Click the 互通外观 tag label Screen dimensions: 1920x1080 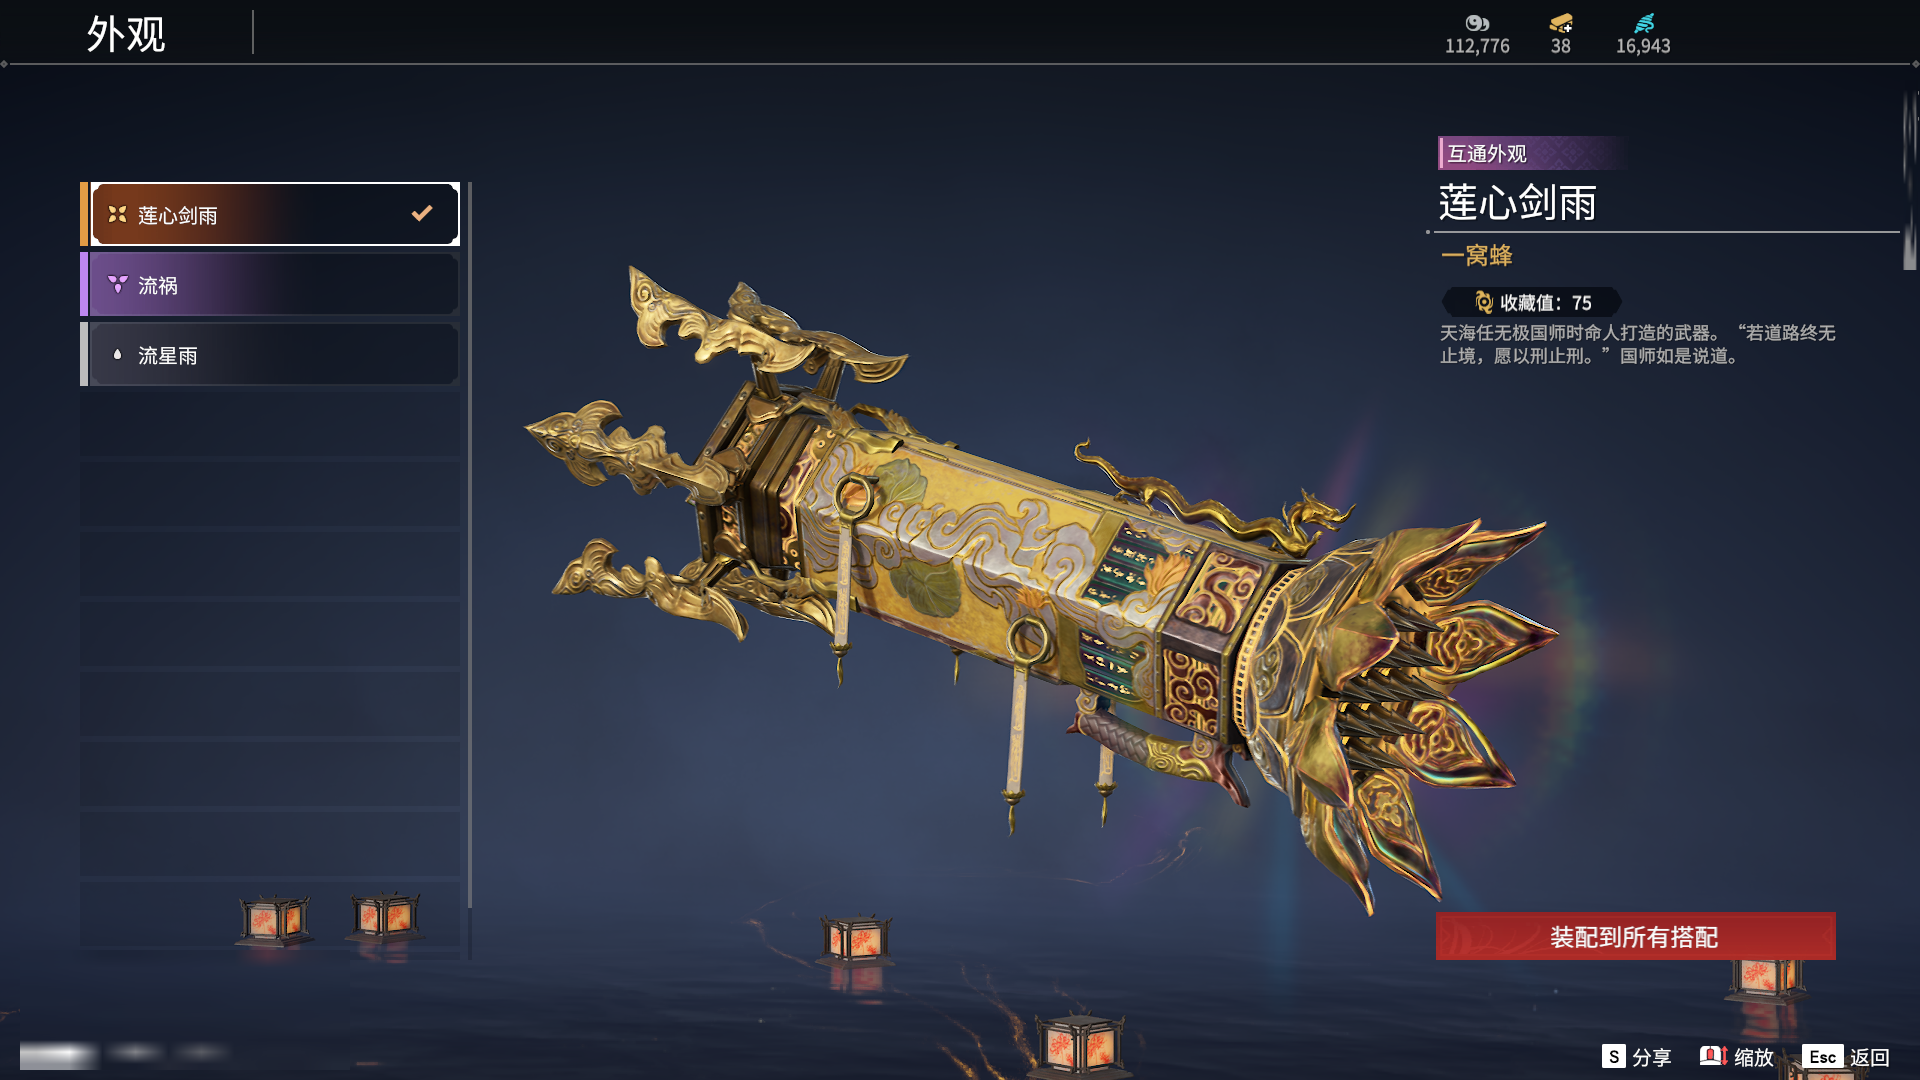(1486, 153)
